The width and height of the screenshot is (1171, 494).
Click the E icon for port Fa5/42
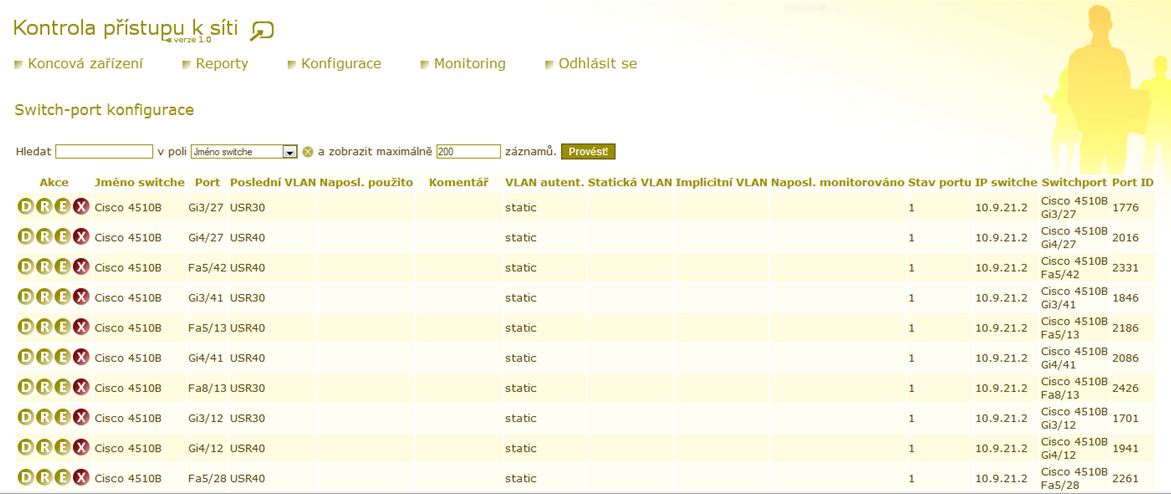62,267
